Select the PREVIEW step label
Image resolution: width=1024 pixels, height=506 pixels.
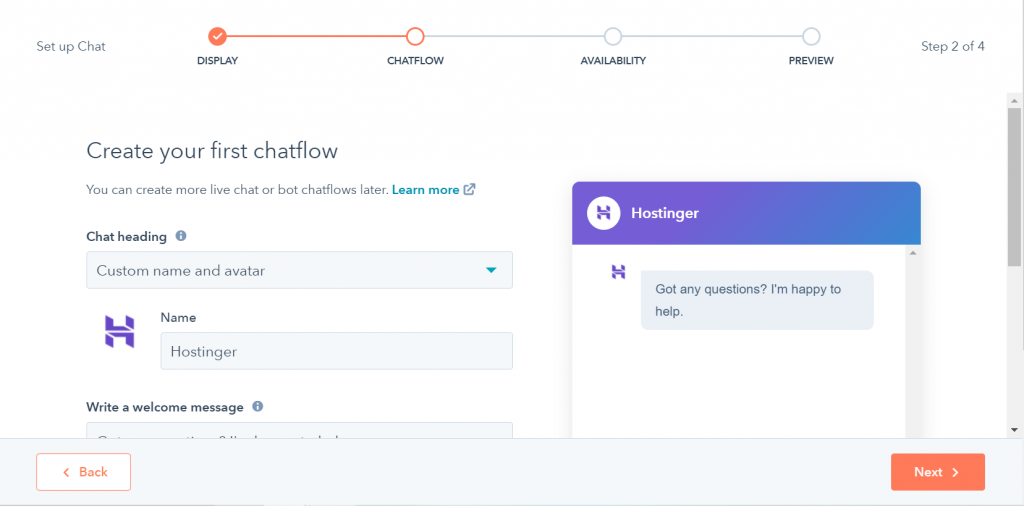811,61
